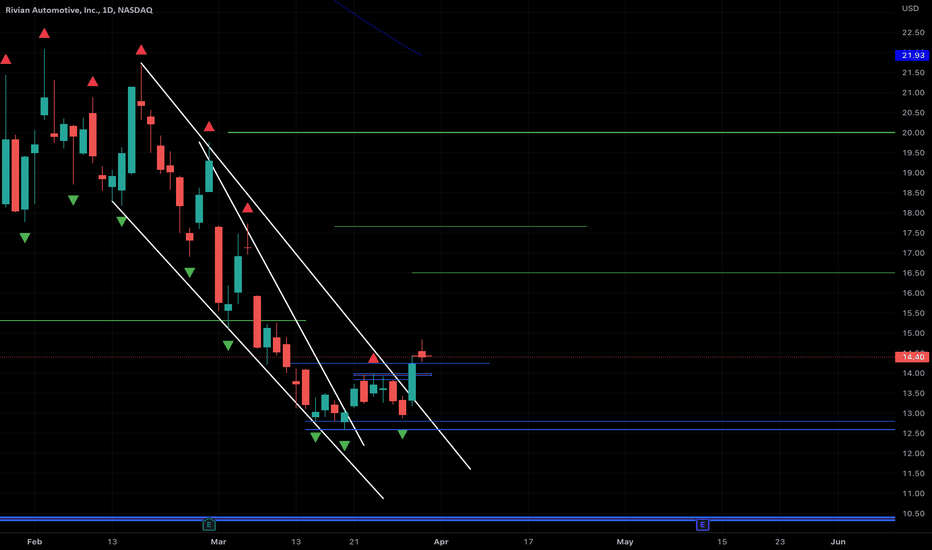Click the blue E earnings icon after May
The width and height of the screenshot is (932, 550).
pyautogui.click(x=703, y=524)
